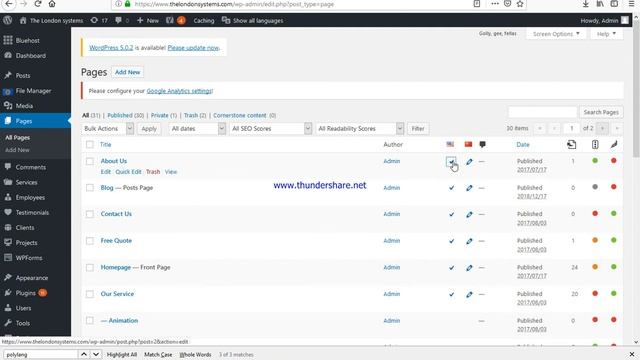This screenshot has width=640, height=360.
Task: Open the browser hamburger menu
Action: click(x=631, y=4)
